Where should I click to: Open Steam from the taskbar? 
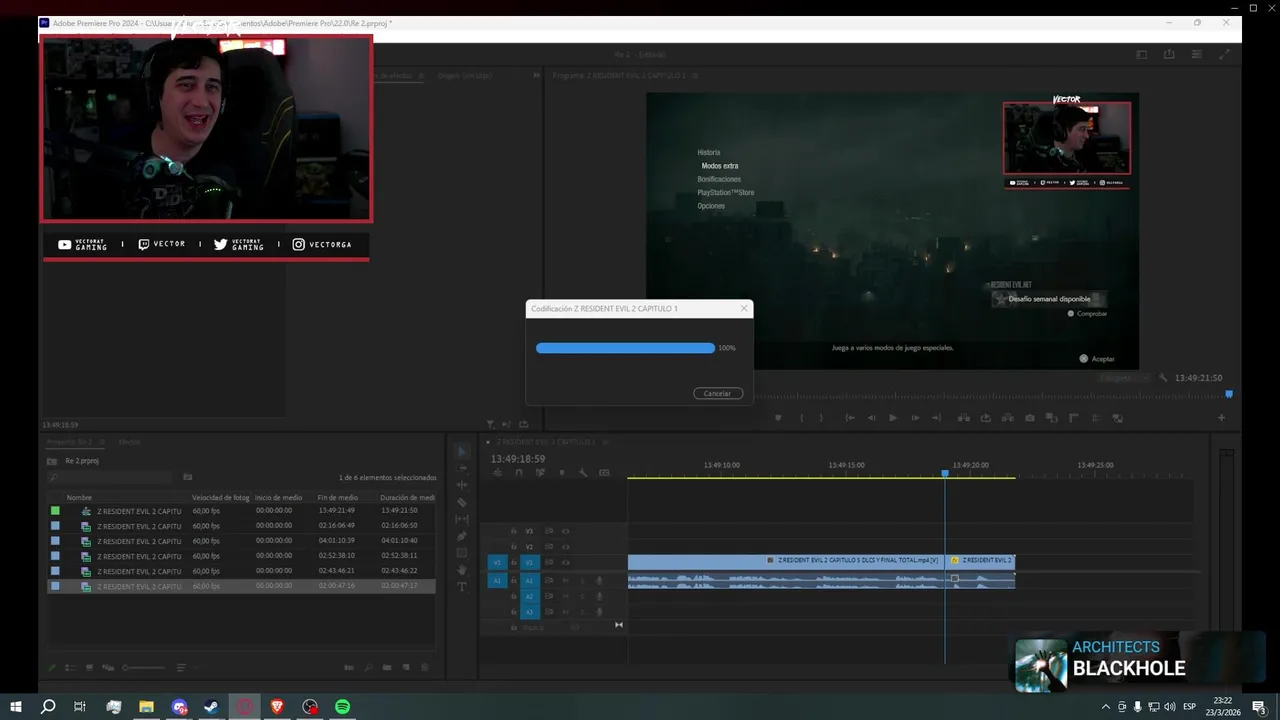click(x=212, y=707)
